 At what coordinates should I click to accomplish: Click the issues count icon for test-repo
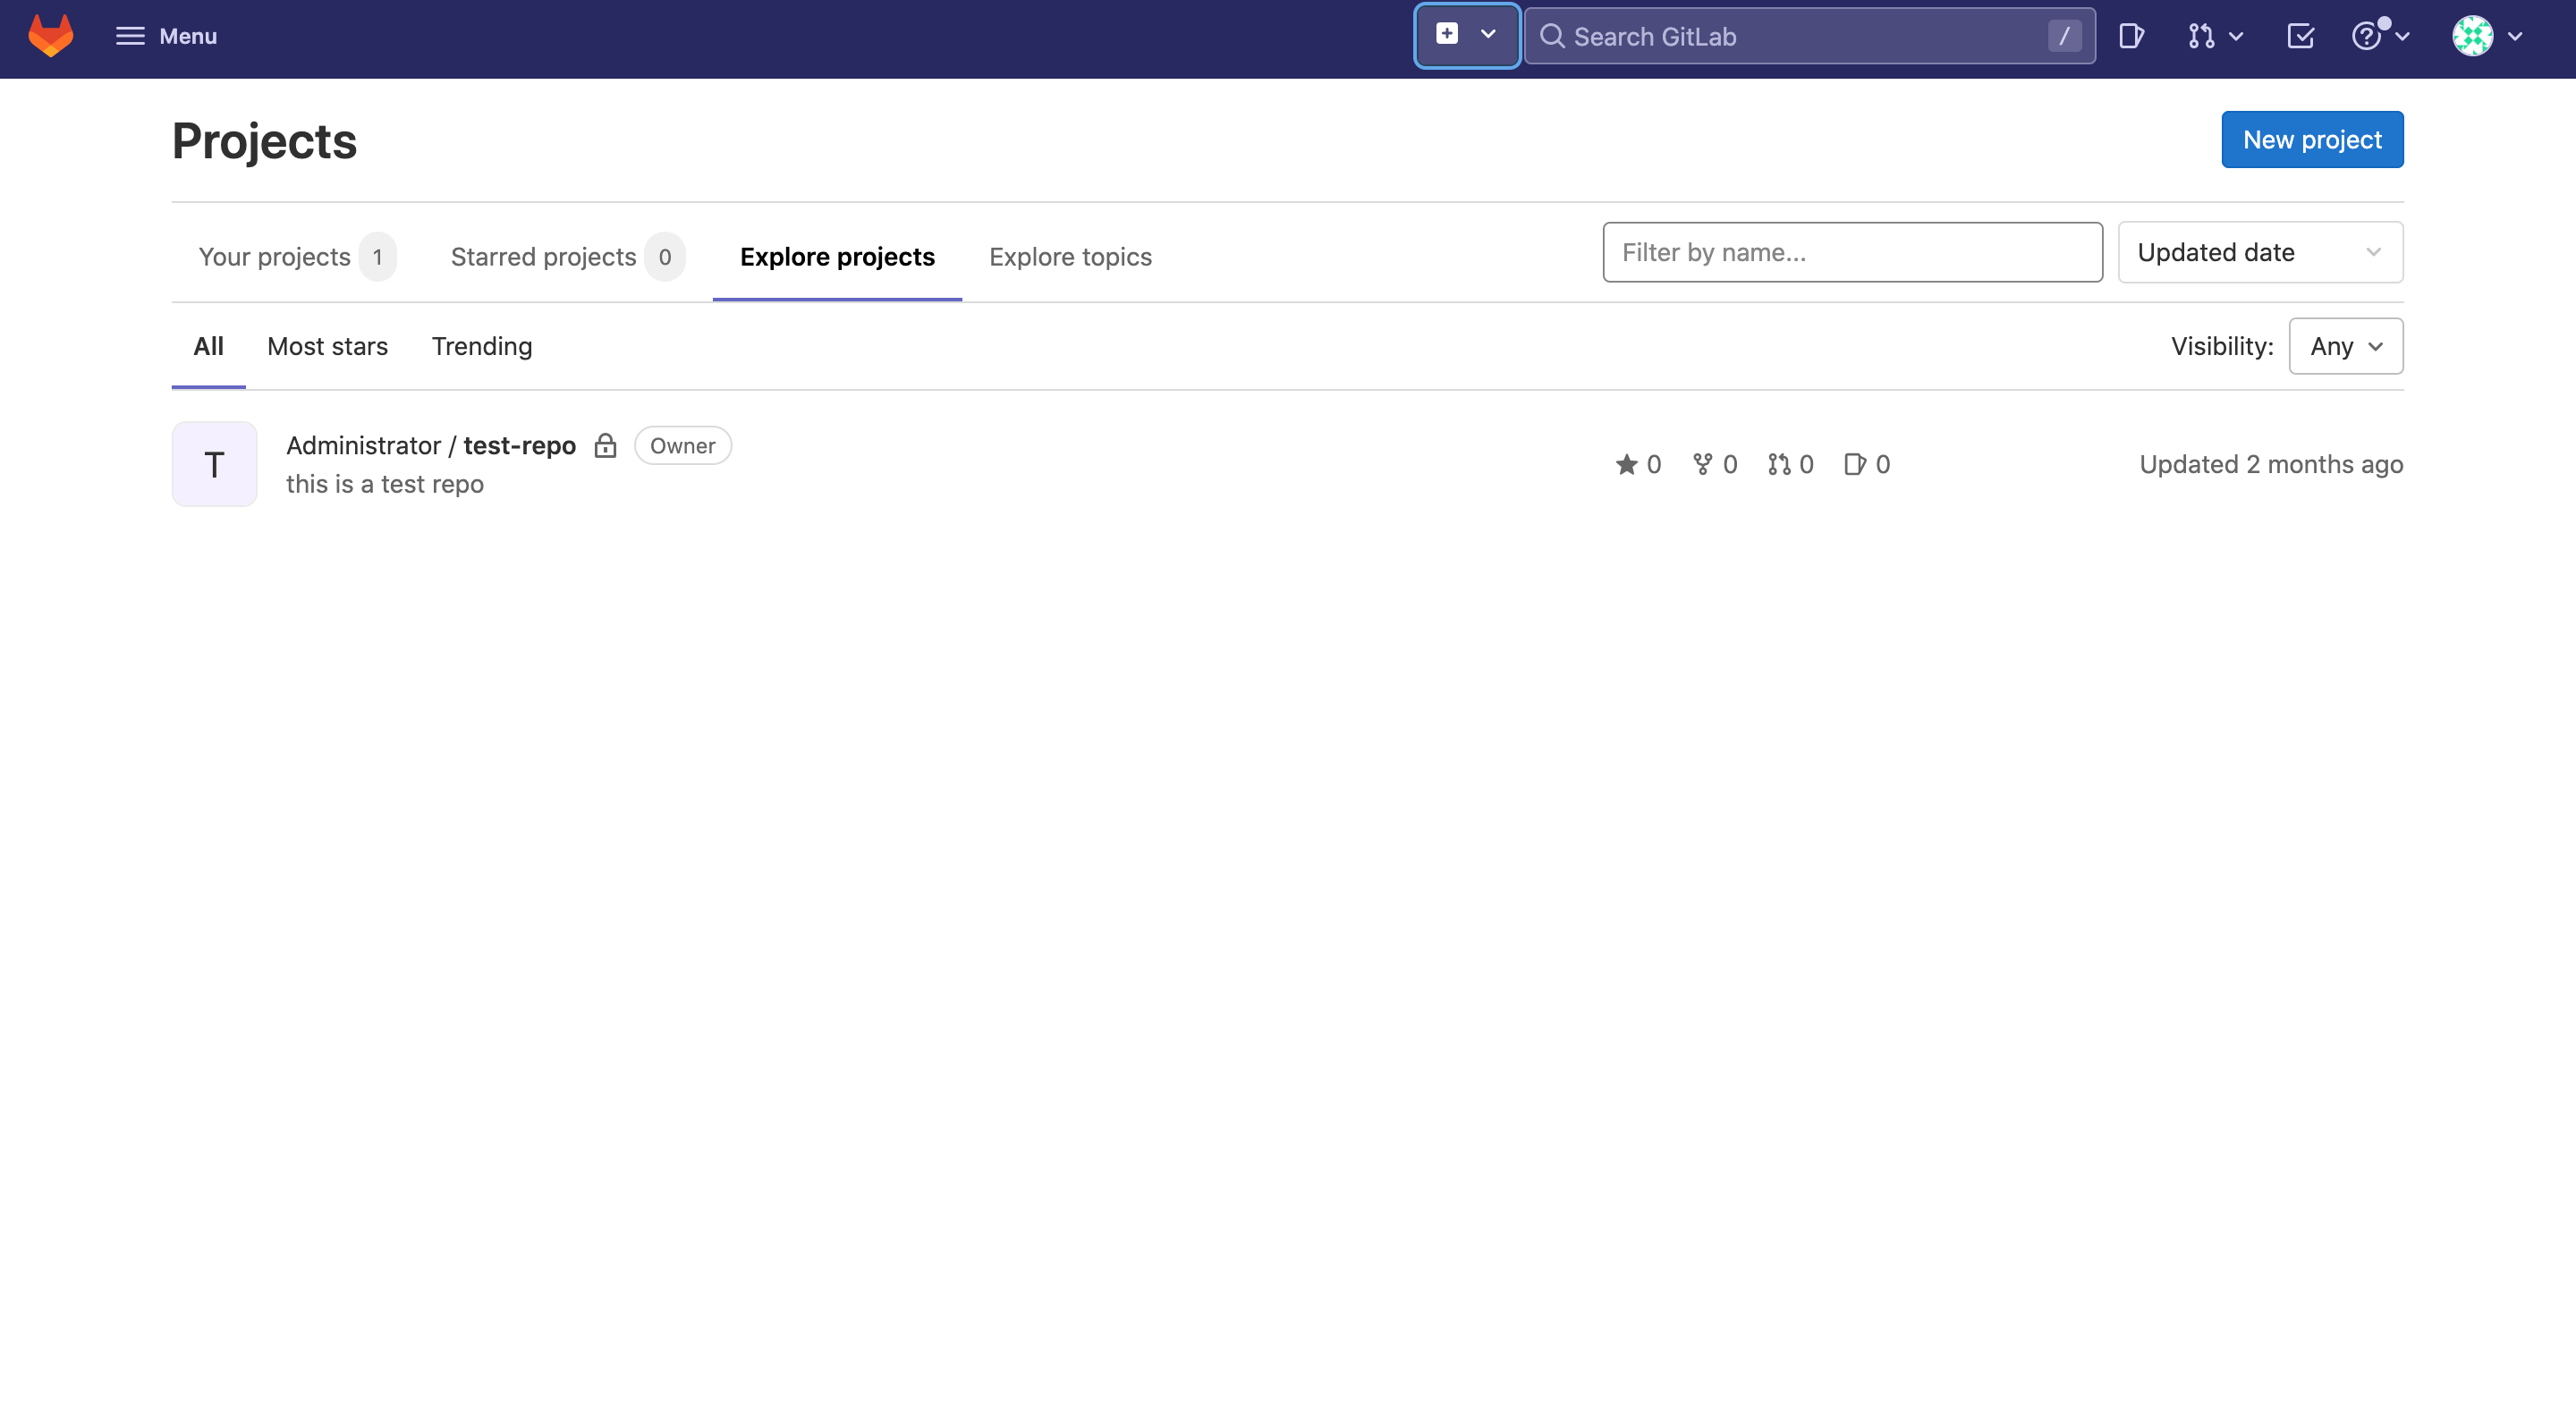[x=1854, y=465]
